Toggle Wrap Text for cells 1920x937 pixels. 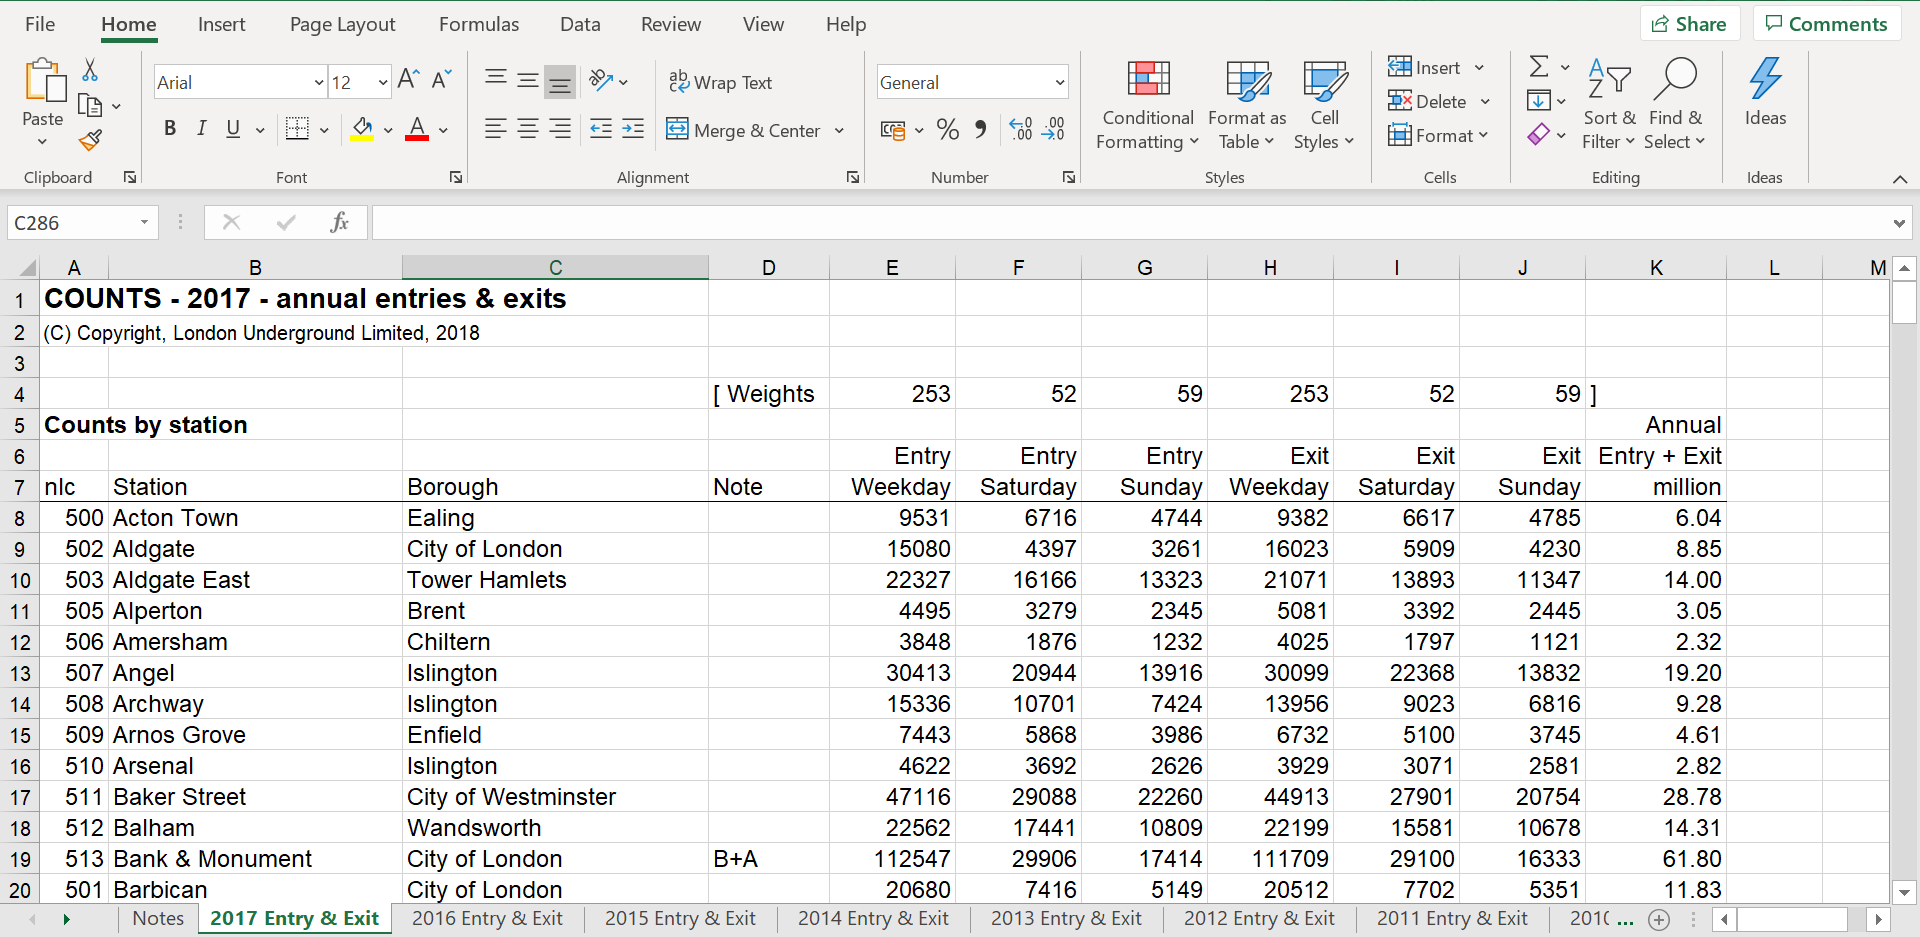click(x=721, y=83)
